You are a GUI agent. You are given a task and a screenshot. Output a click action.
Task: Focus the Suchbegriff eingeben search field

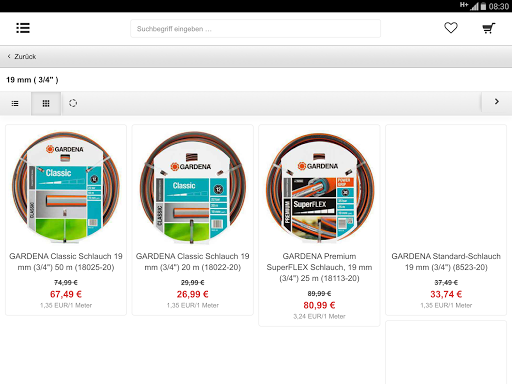pos(255,29)
